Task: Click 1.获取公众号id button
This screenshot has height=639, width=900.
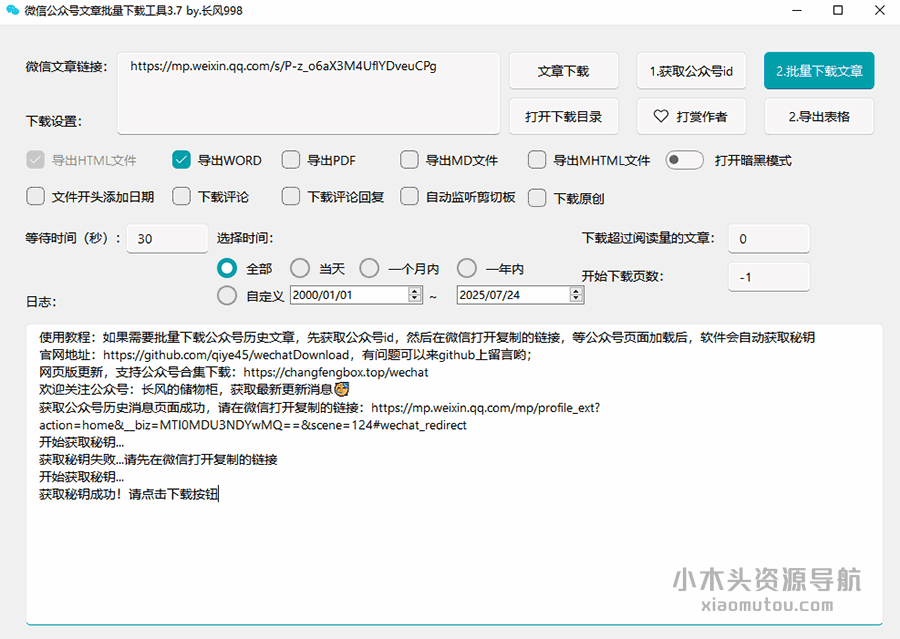Action: 691,71
